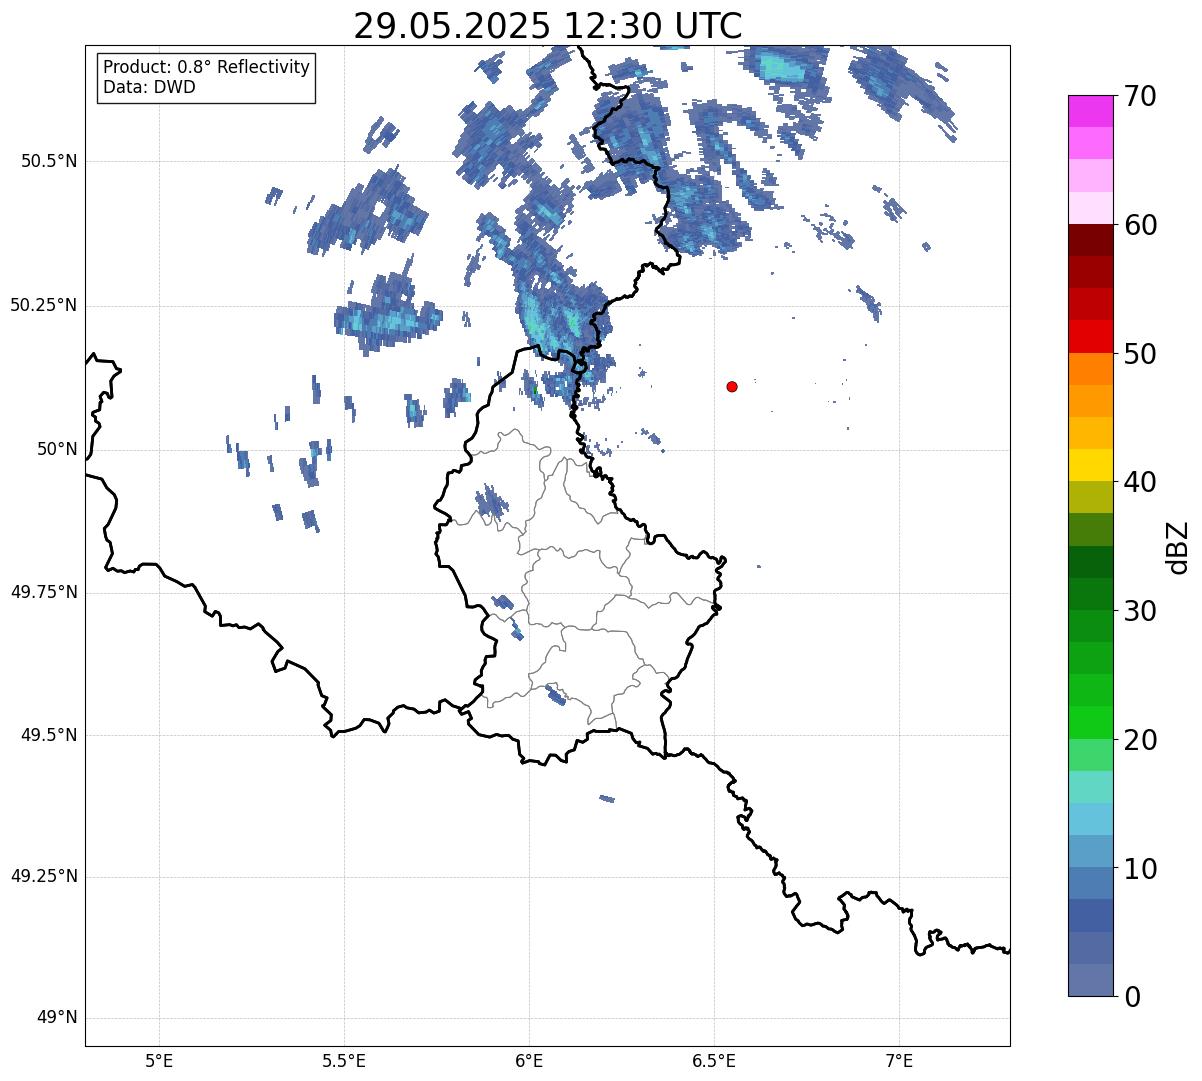This screenshot has width=1202, height=1081.
Task: Click the colorbar tick label '40'
Action: pyautogui.click(x=1140, y=482)
